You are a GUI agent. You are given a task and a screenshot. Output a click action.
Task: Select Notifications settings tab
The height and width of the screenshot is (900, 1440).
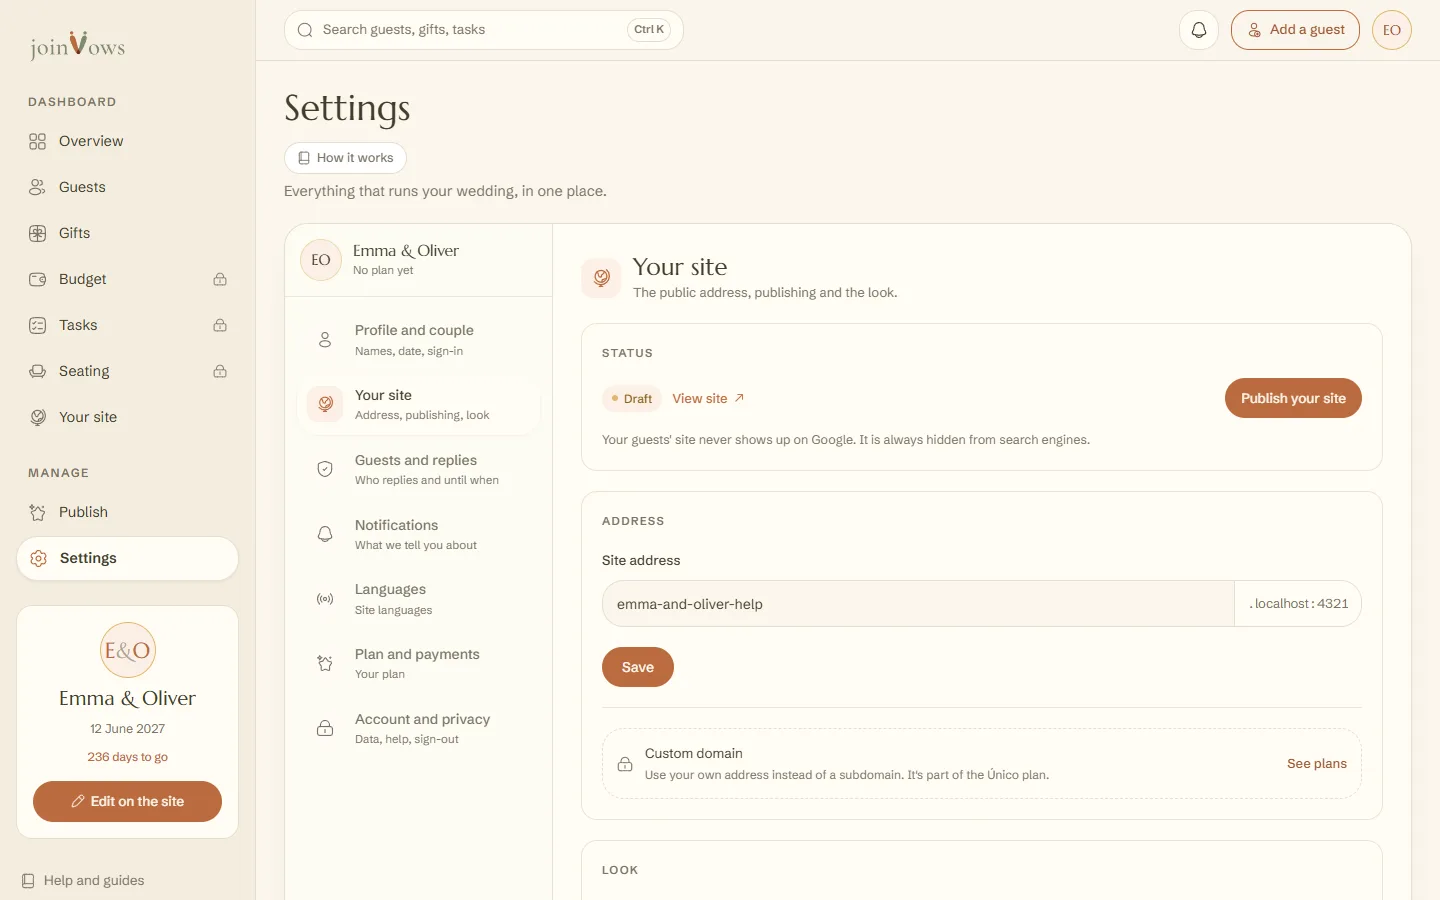pos(419,534)
